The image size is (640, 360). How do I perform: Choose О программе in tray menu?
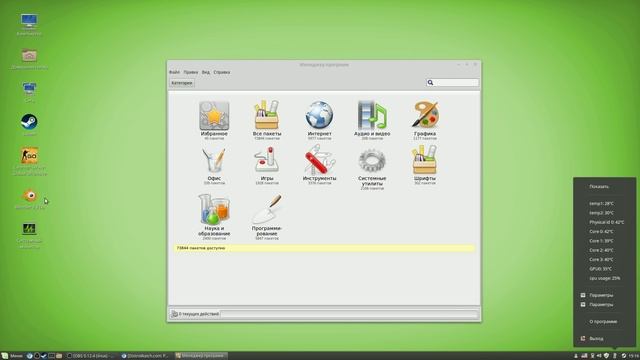604,322
